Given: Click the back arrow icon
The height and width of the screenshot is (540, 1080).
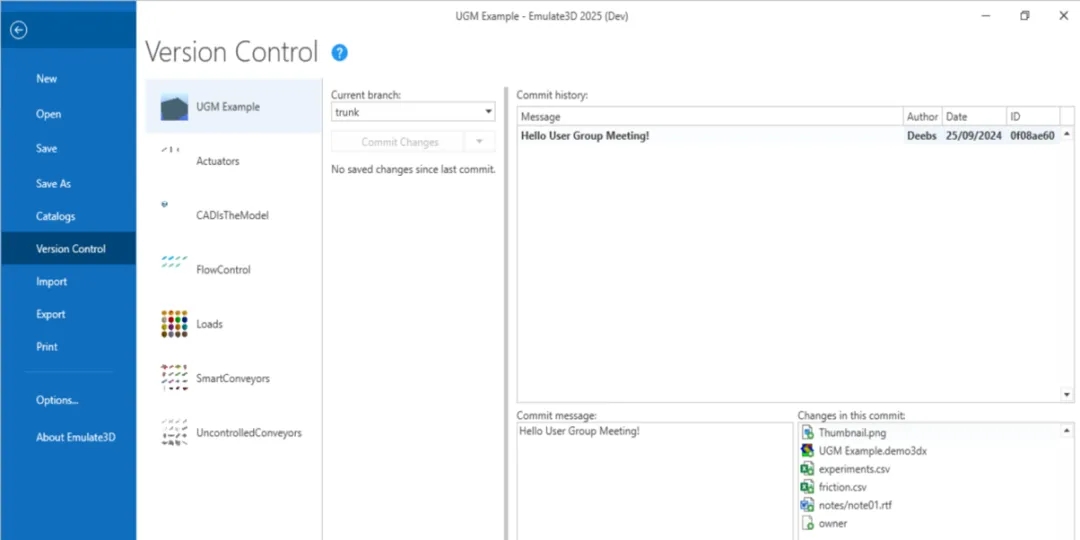Looking at the screenshot, I should pyautogui.click(x=19, y=30).
